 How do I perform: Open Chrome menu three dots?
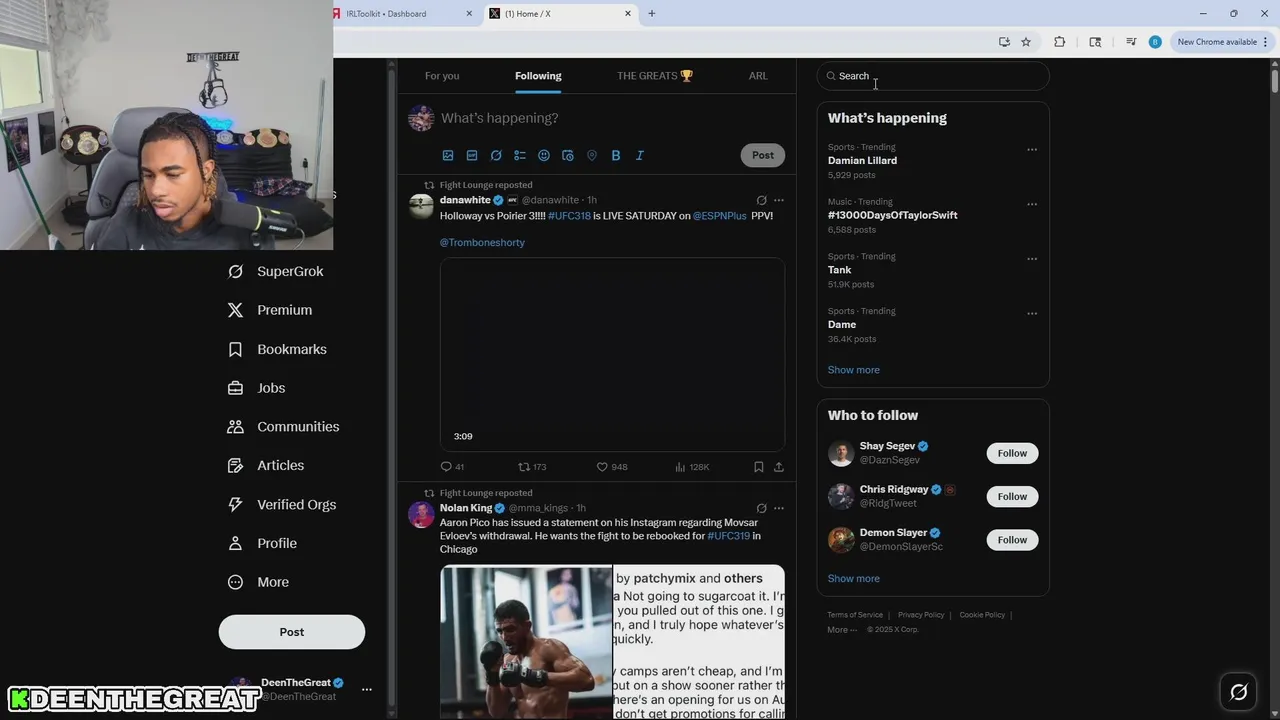[1266, 42]
